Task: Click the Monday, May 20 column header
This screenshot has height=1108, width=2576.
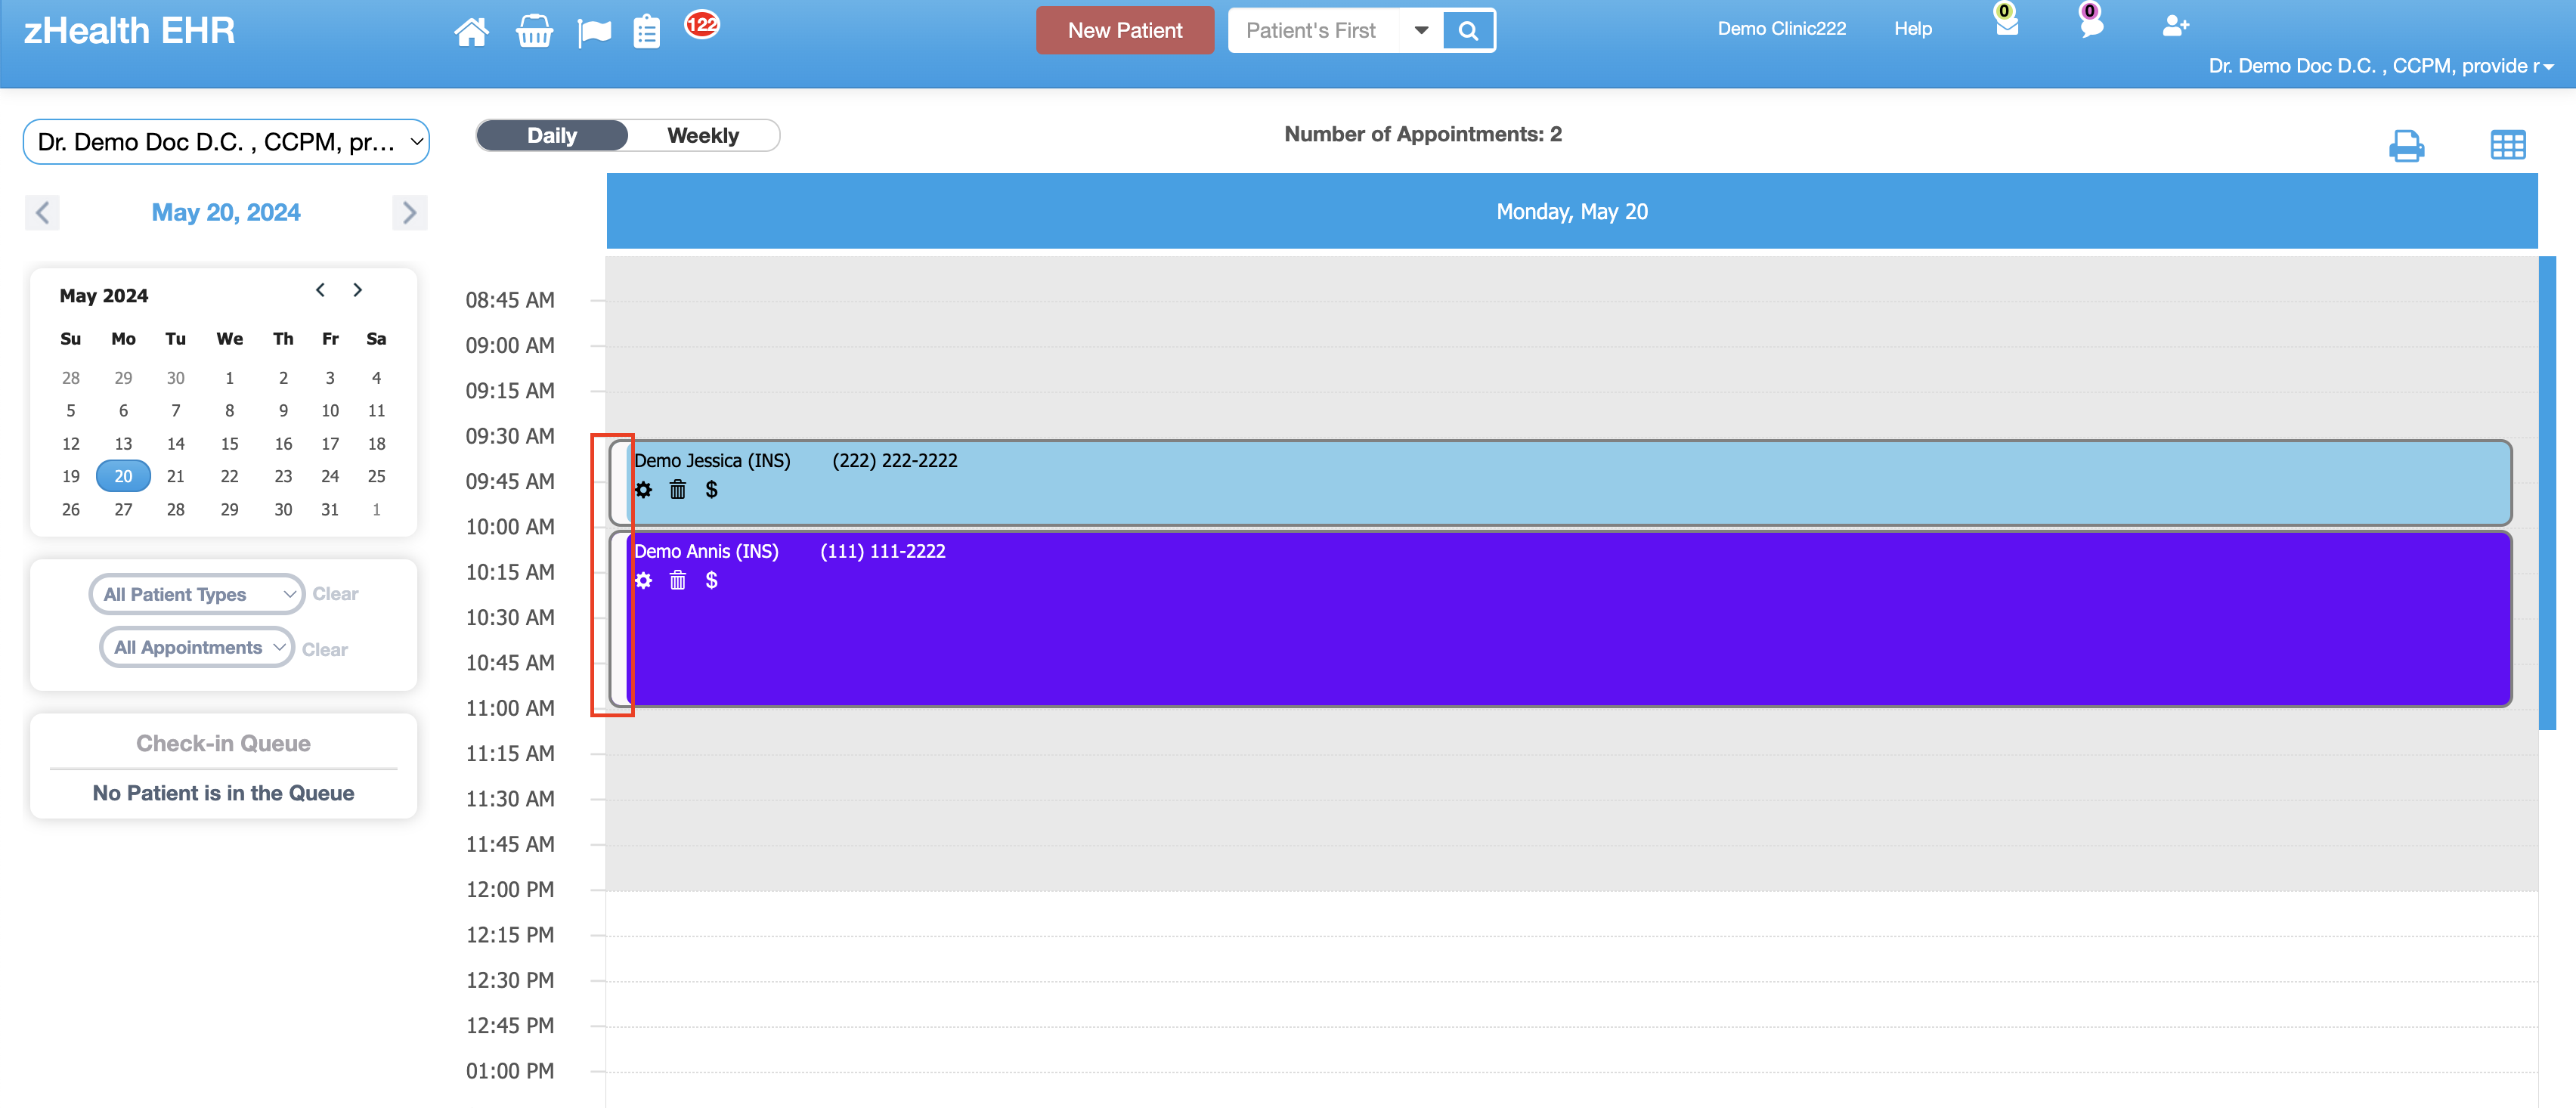Action: point(1572,211)
